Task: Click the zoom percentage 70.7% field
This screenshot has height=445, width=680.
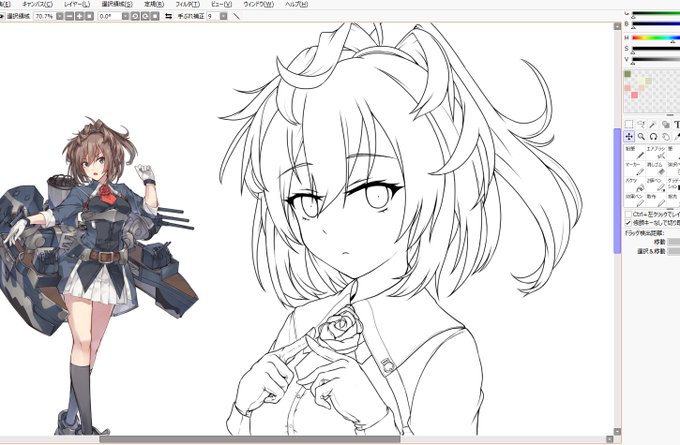Action: coord(44,16)
